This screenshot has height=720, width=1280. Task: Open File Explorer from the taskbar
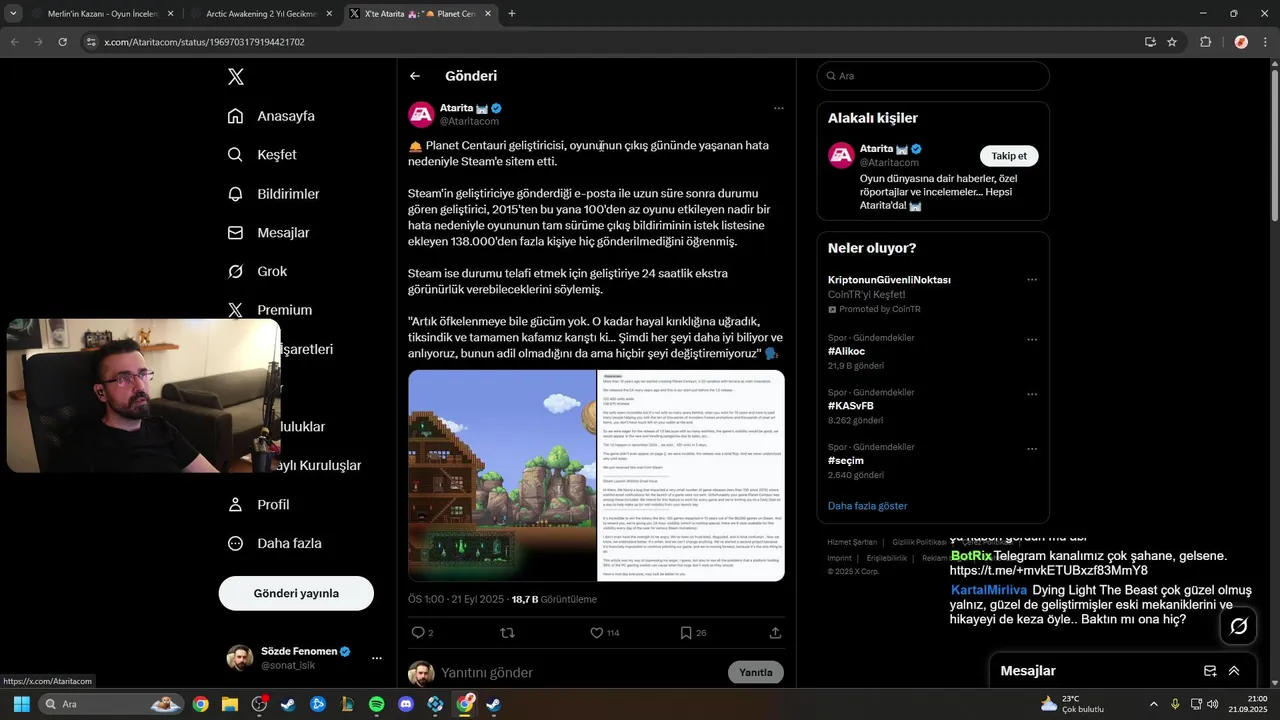(x=230, y=704)
